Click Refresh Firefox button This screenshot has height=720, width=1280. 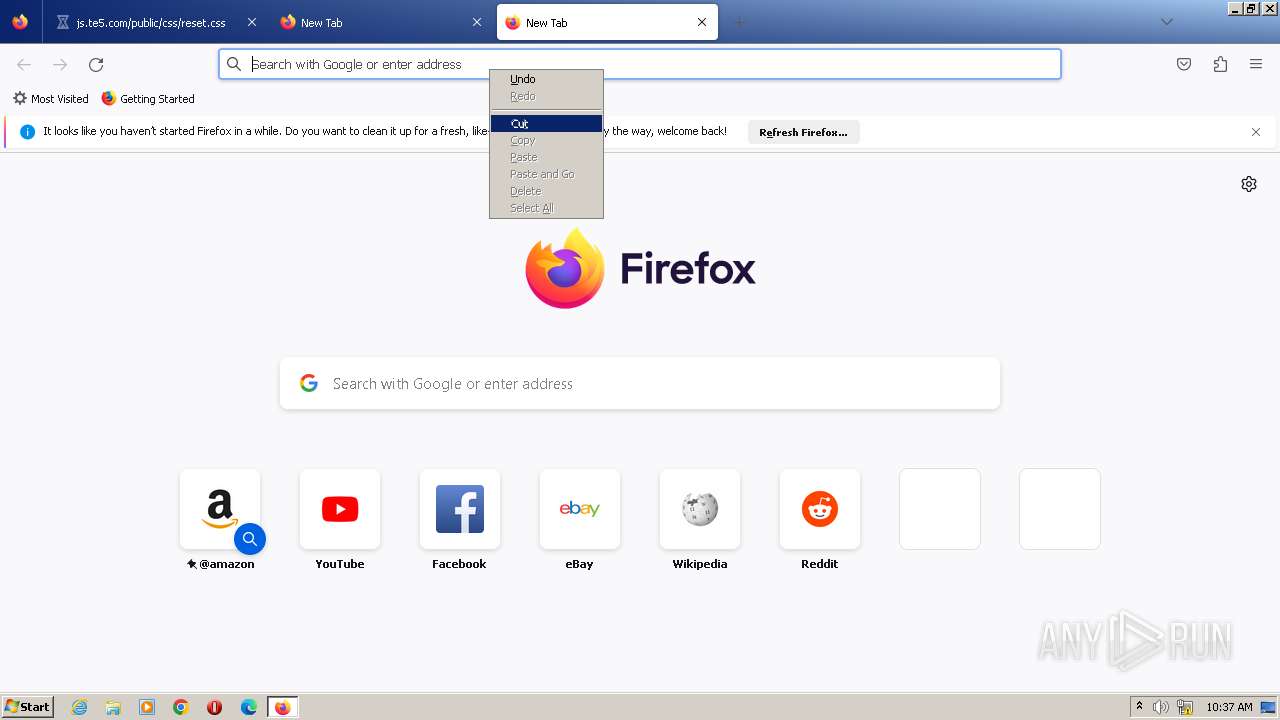point(803,132)
